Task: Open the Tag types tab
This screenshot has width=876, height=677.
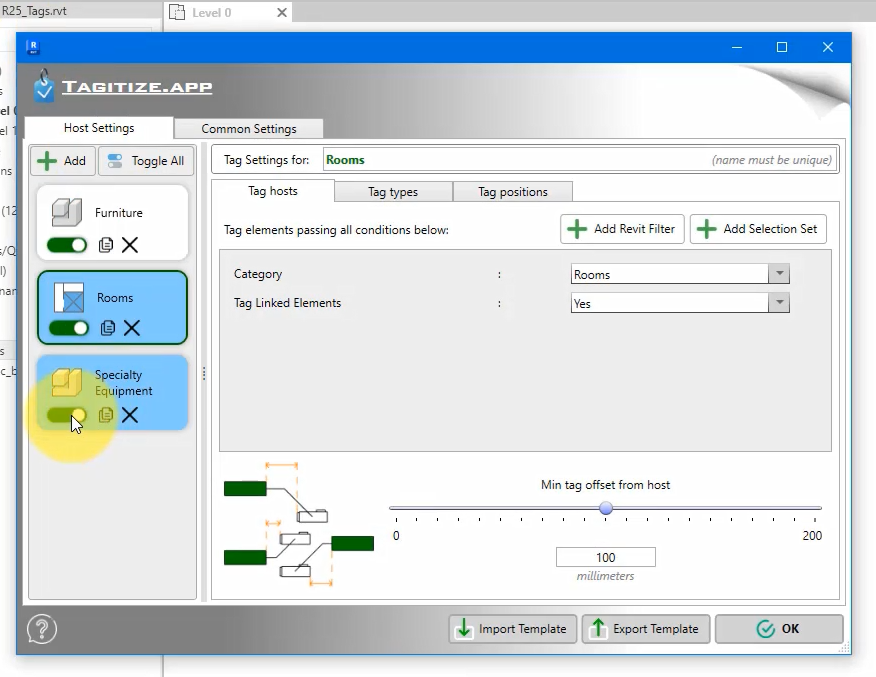Action: 393,192
